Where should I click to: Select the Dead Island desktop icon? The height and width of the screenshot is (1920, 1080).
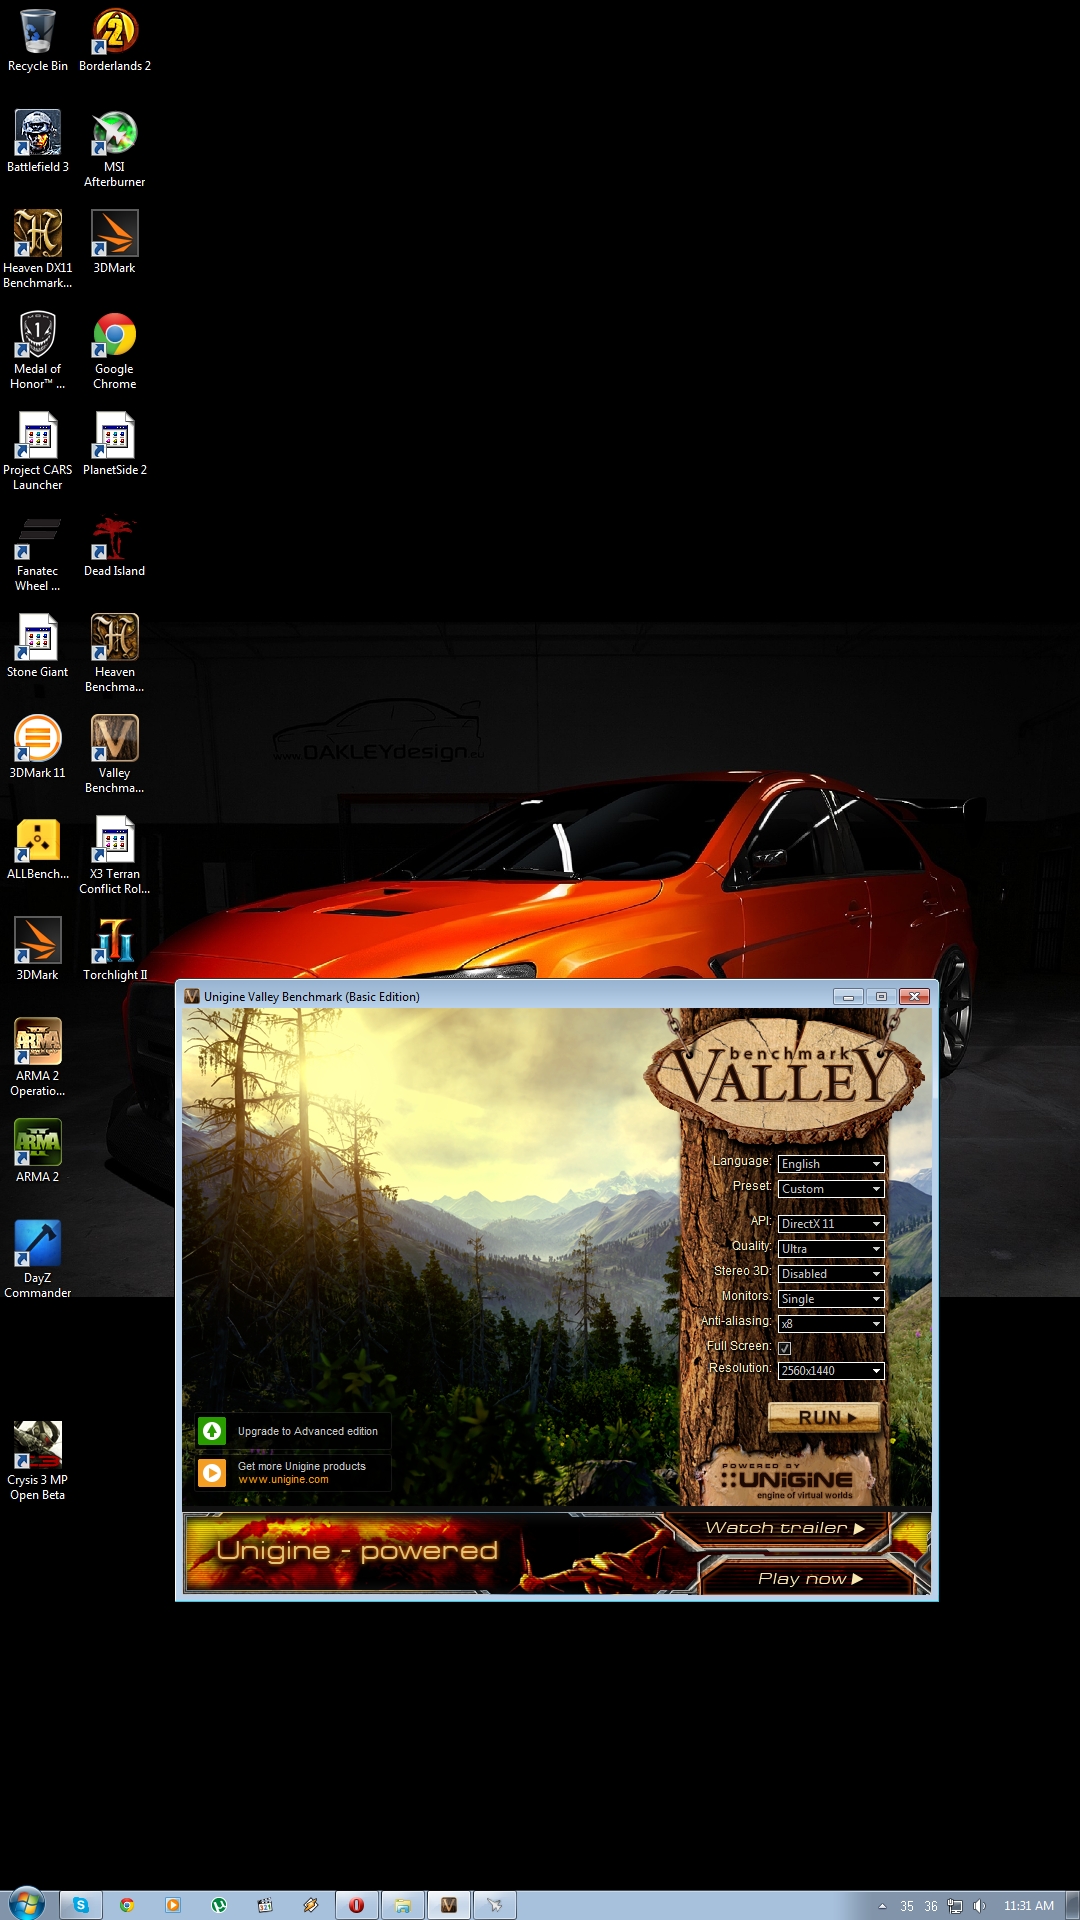115,546
